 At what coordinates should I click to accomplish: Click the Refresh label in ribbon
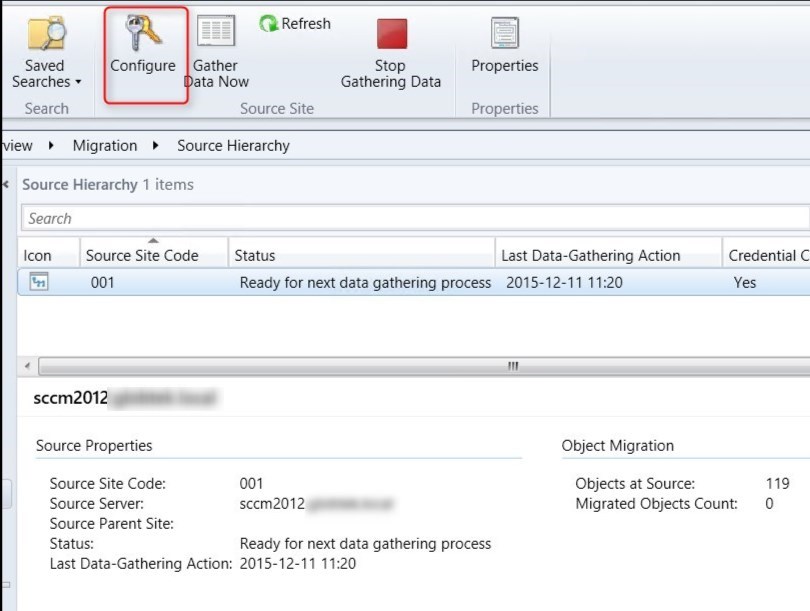(305, 24)
